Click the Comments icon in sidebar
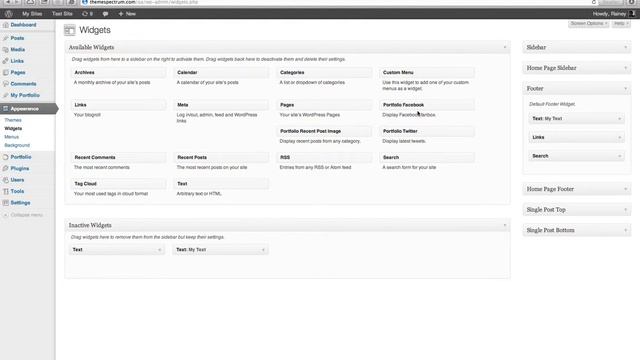Image resolution: width=640 pixels, height=360 pixels. coord(6,84)
